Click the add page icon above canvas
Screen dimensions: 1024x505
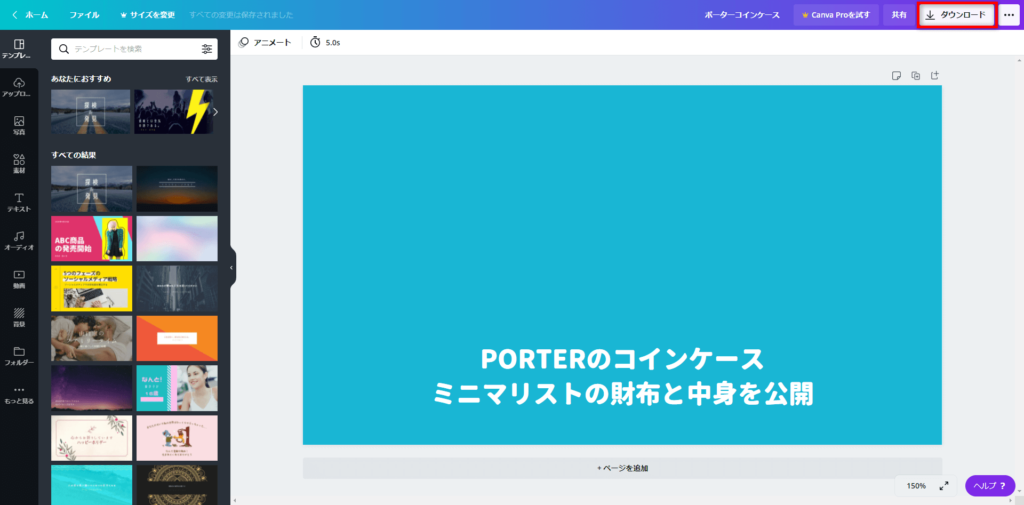point(935,75)
